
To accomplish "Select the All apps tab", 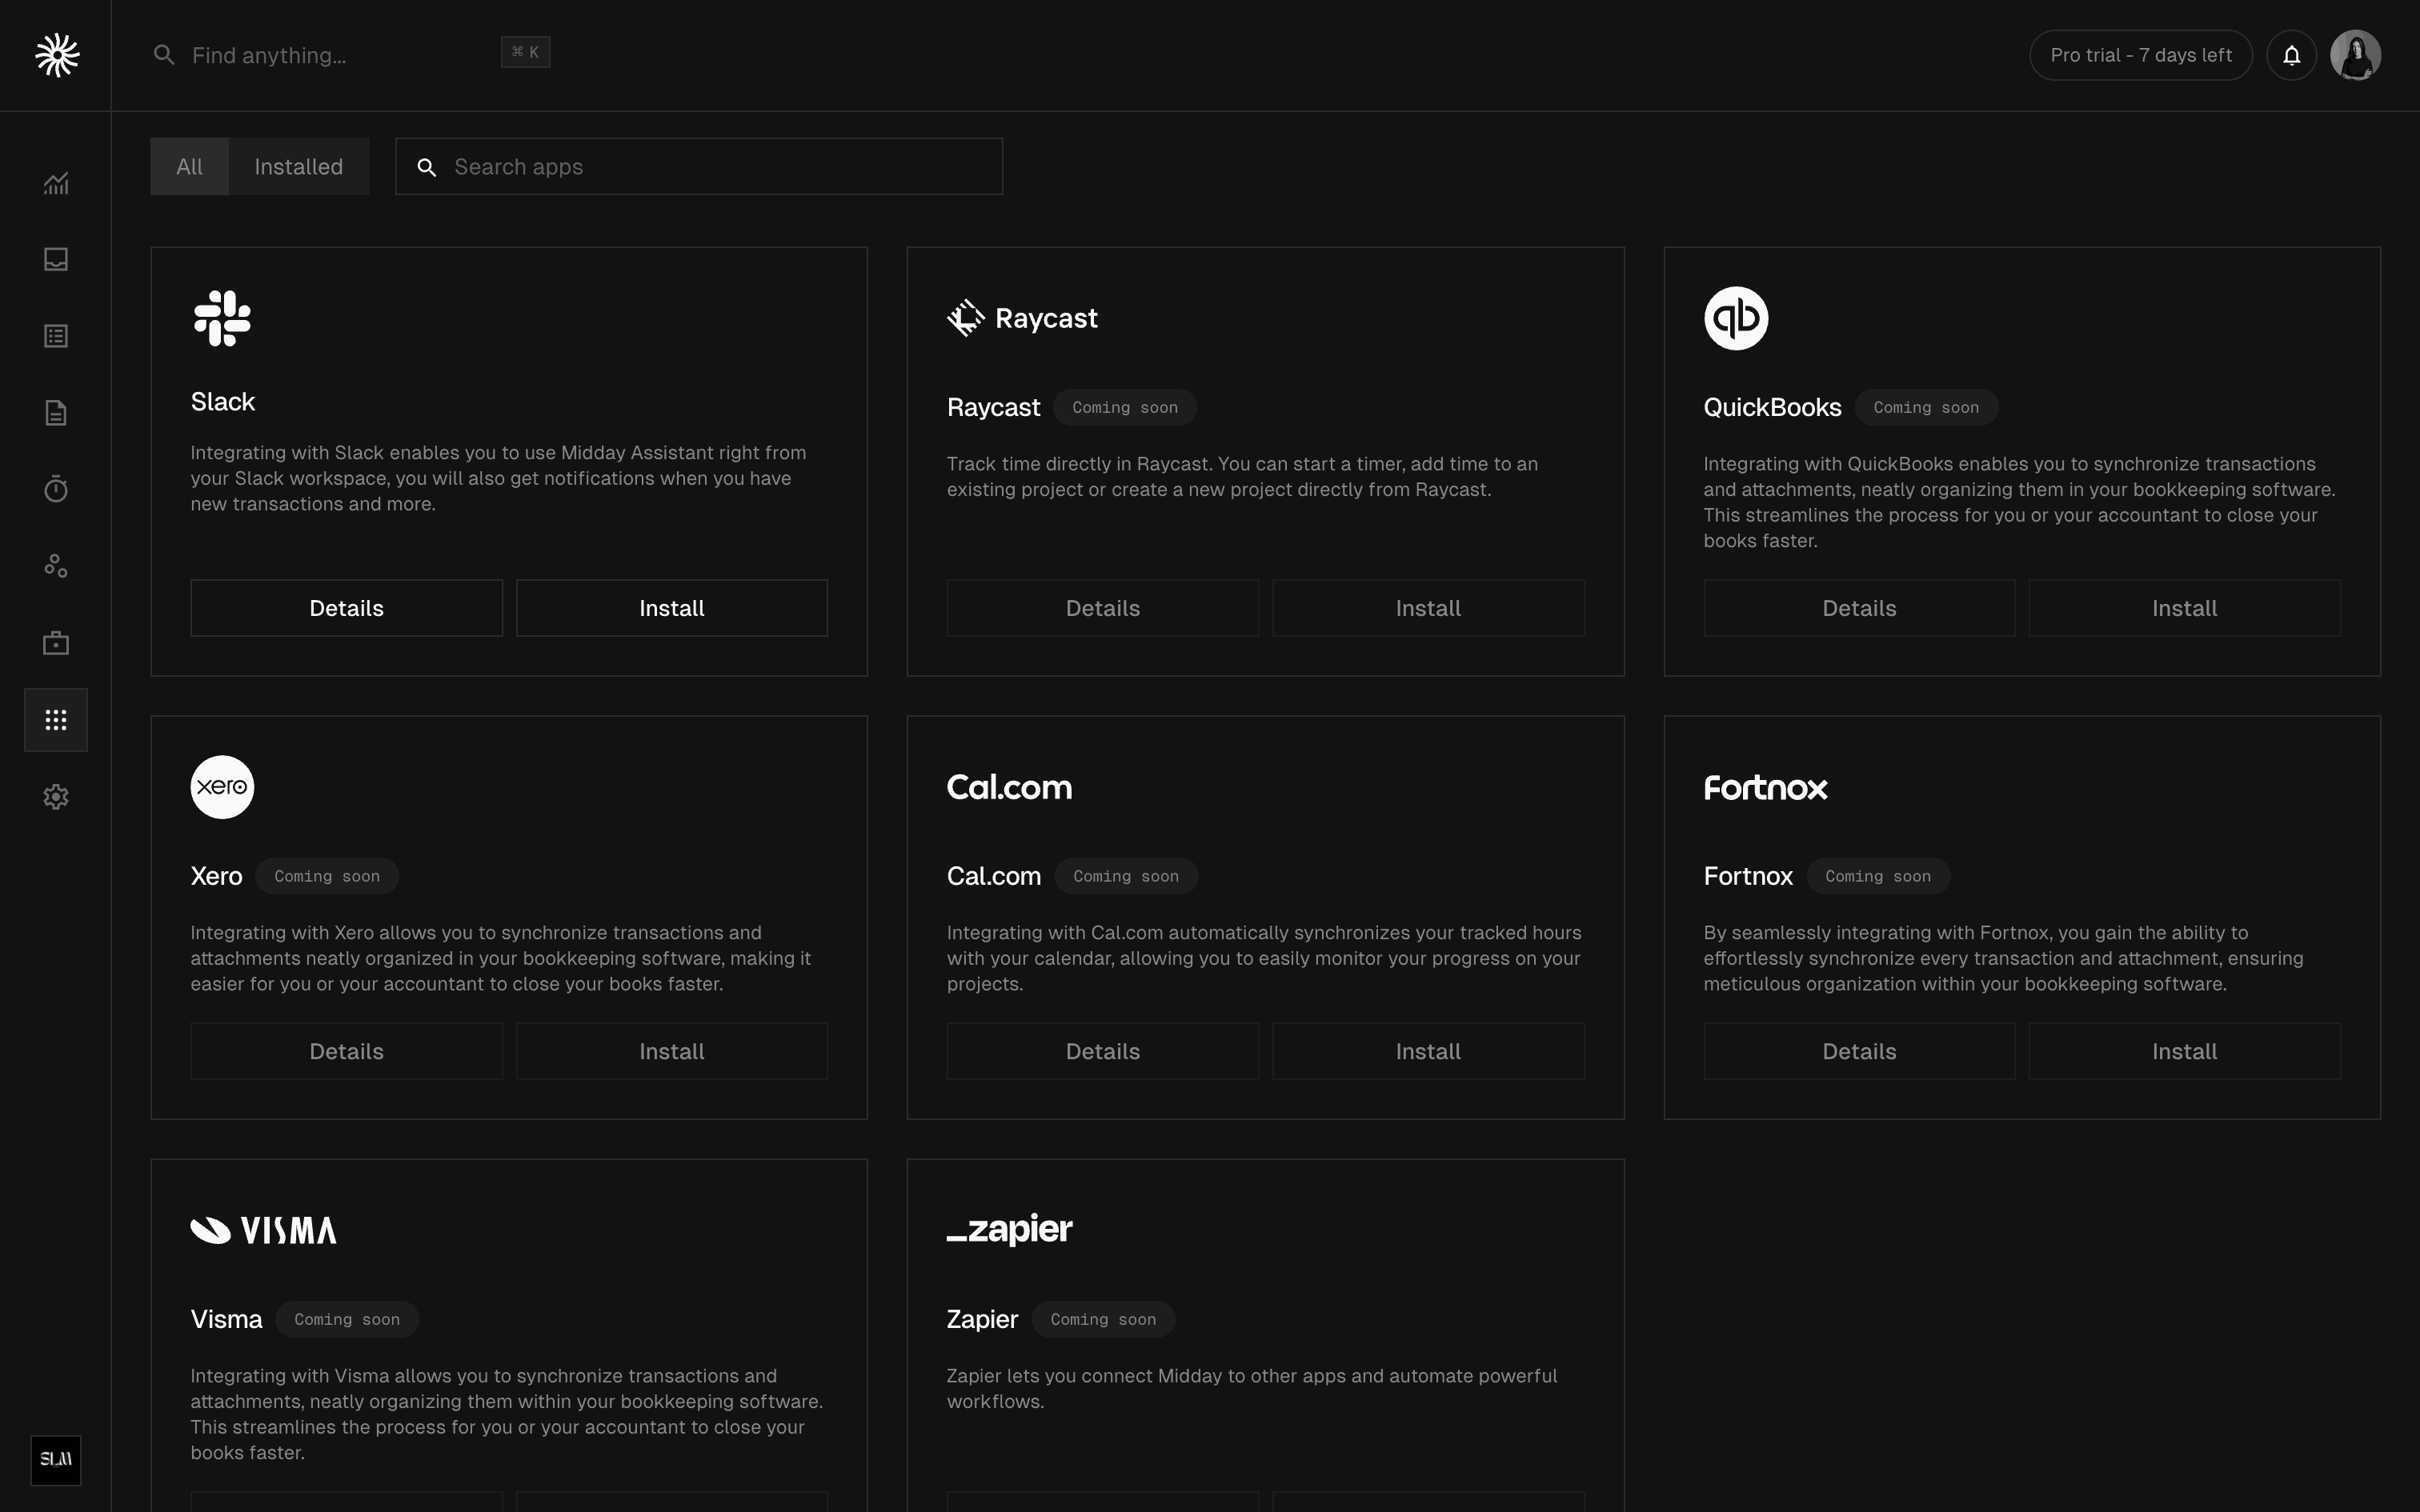I will pyautogui.click(x=189, y=167).
